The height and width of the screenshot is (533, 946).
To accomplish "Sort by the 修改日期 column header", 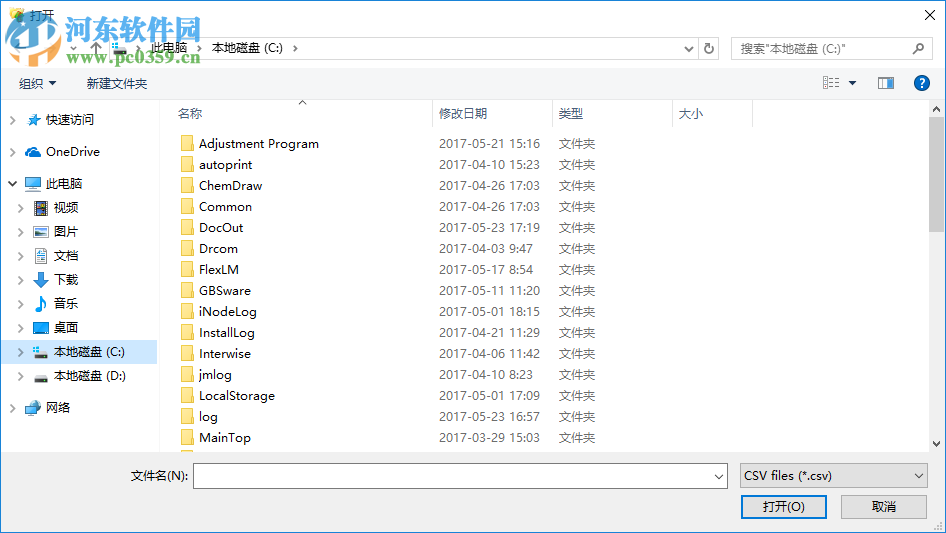I will [x=463, y=113].
